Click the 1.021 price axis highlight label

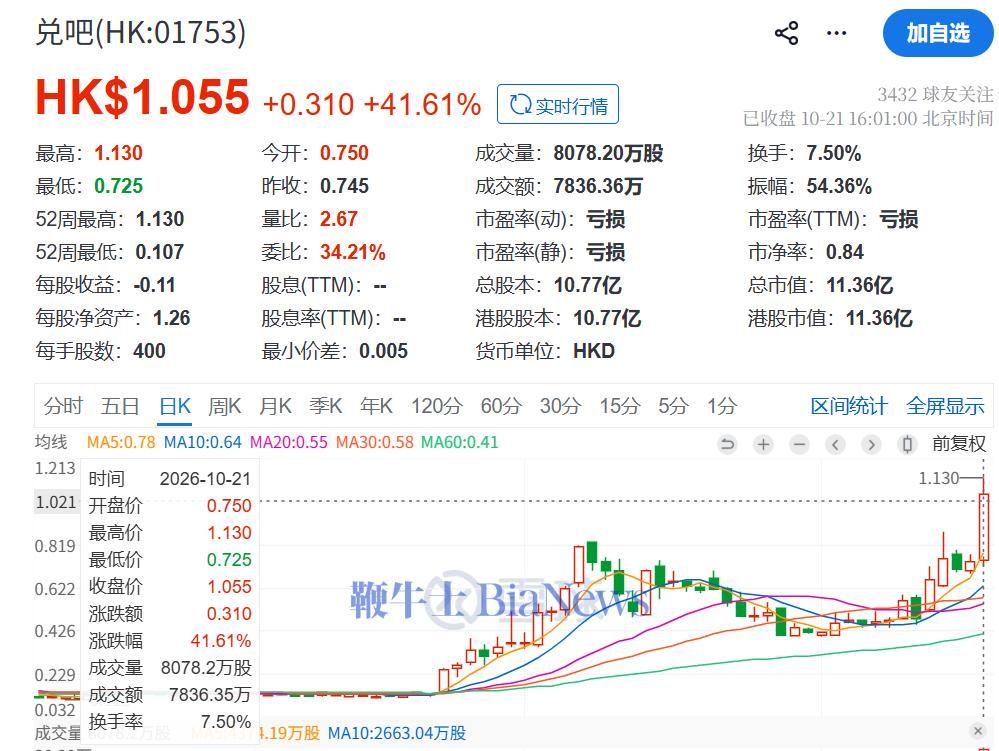(x=56, y=502)
